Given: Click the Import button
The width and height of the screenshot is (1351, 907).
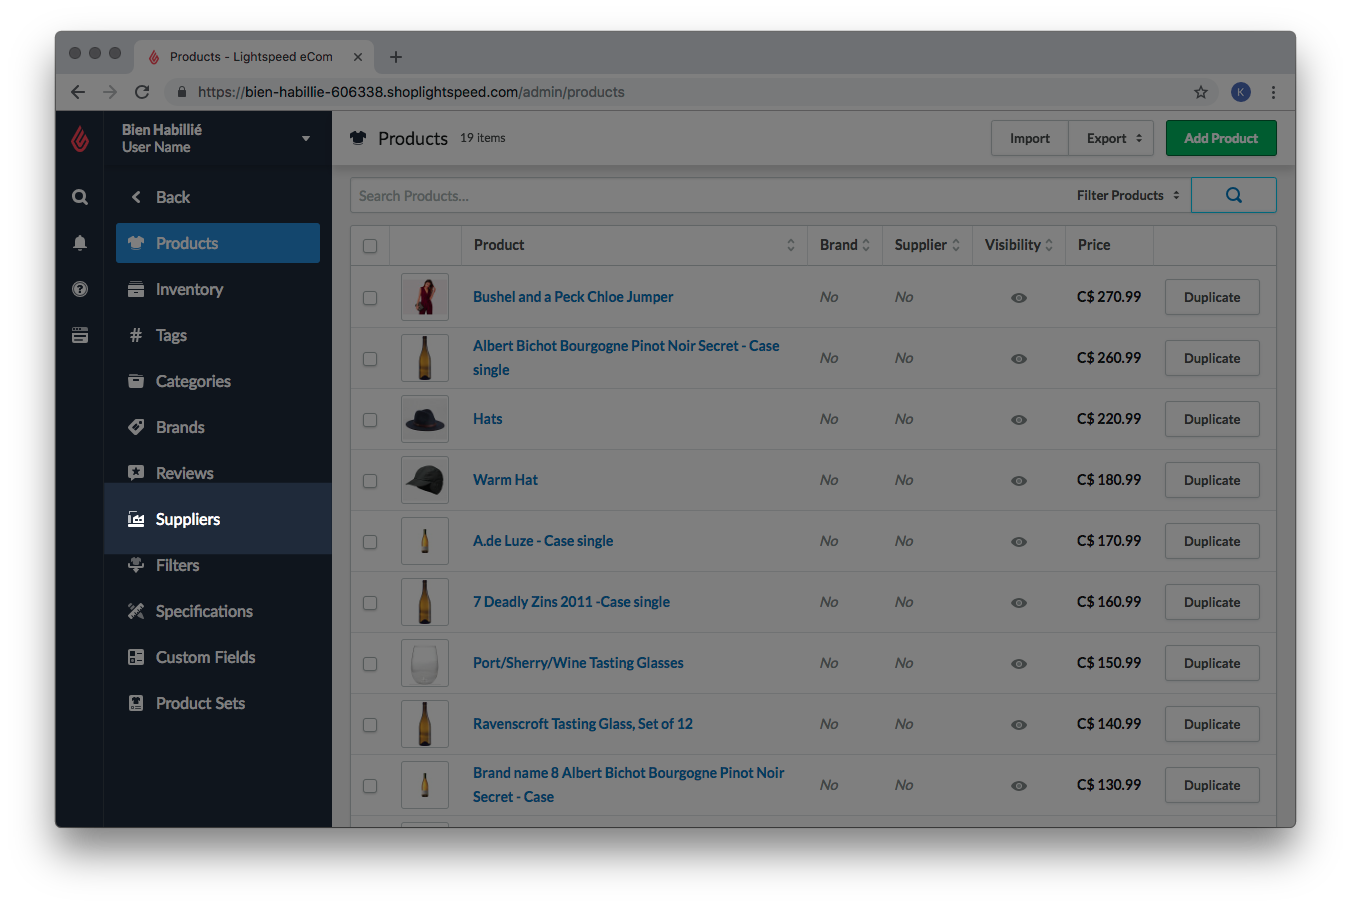Looking at the screenshot, I should click(1030, 138).
